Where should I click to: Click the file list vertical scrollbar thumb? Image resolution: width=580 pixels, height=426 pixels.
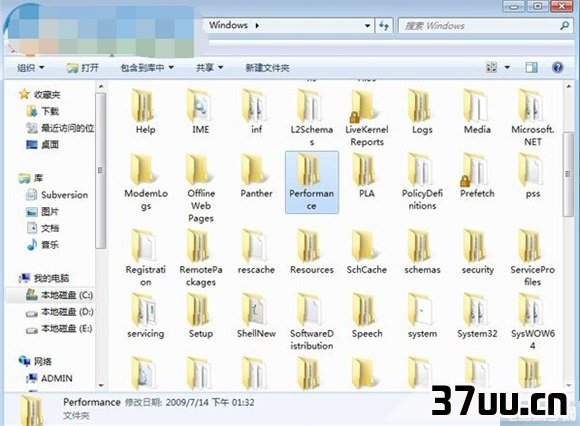pos(568,174)
